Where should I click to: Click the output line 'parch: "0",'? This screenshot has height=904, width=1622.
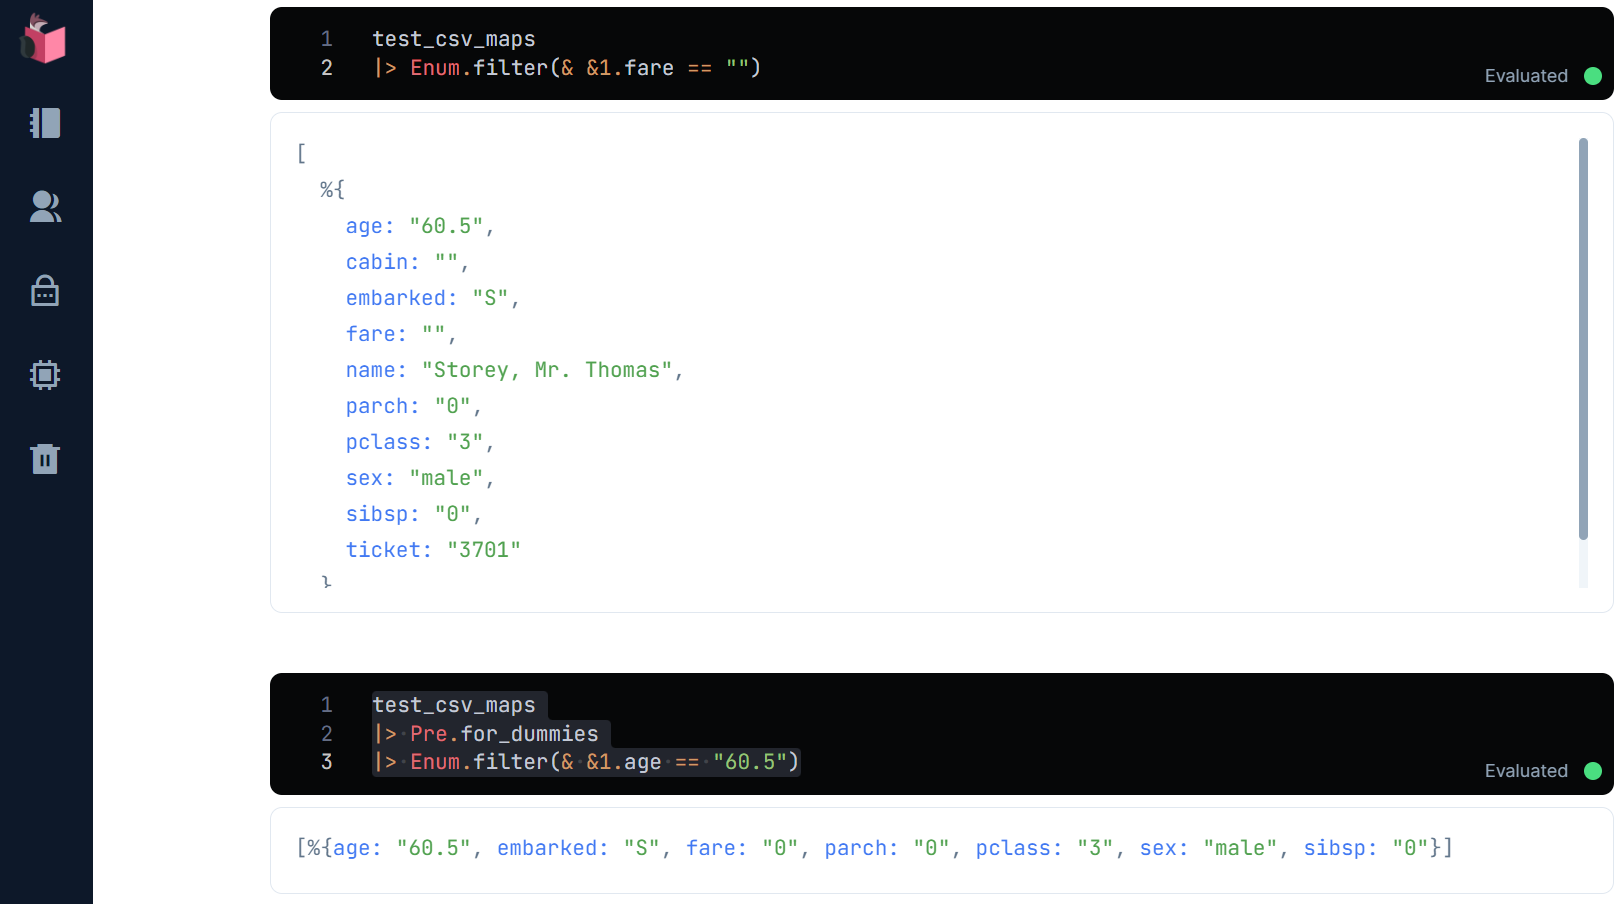click(414, 406)
